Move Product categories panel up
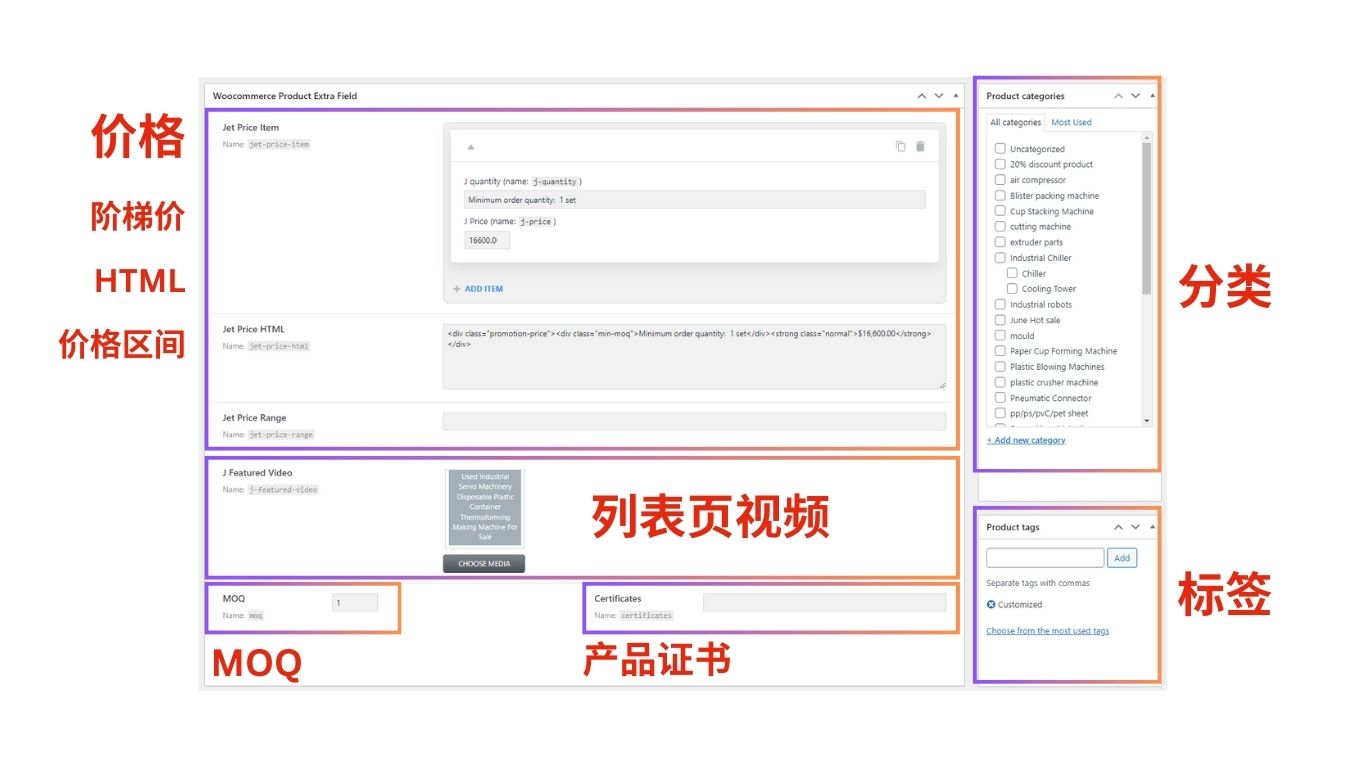 pos(1119,96)
